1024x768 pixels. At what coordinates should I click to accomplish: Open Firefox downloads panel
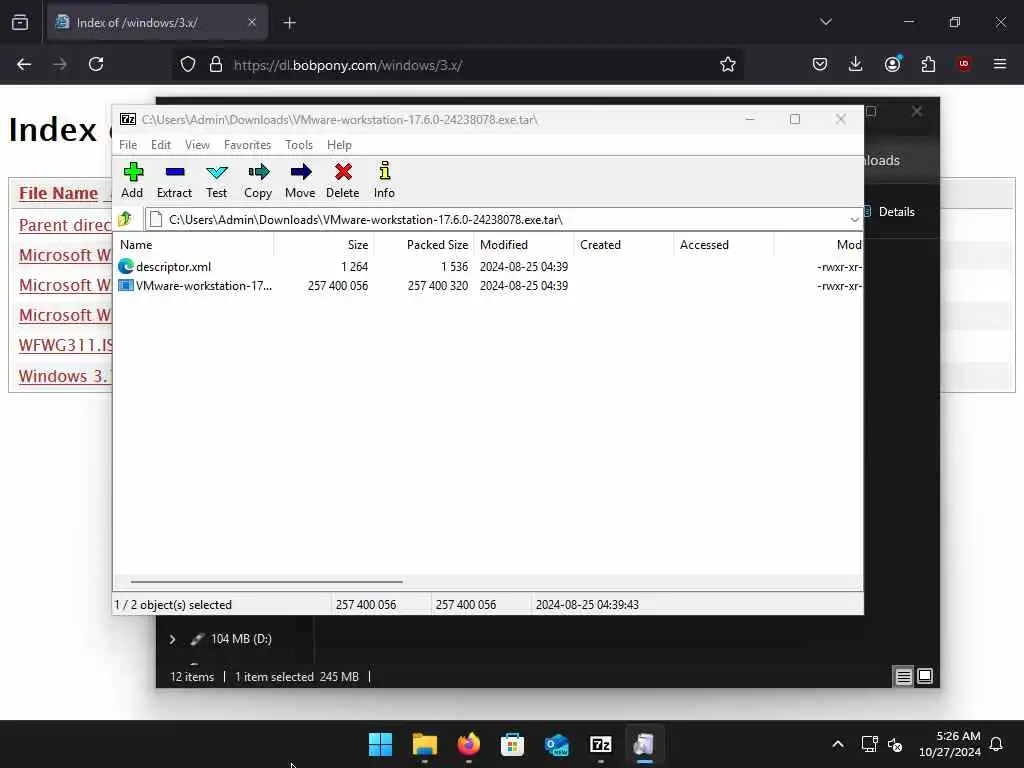(x=856, y=64)
